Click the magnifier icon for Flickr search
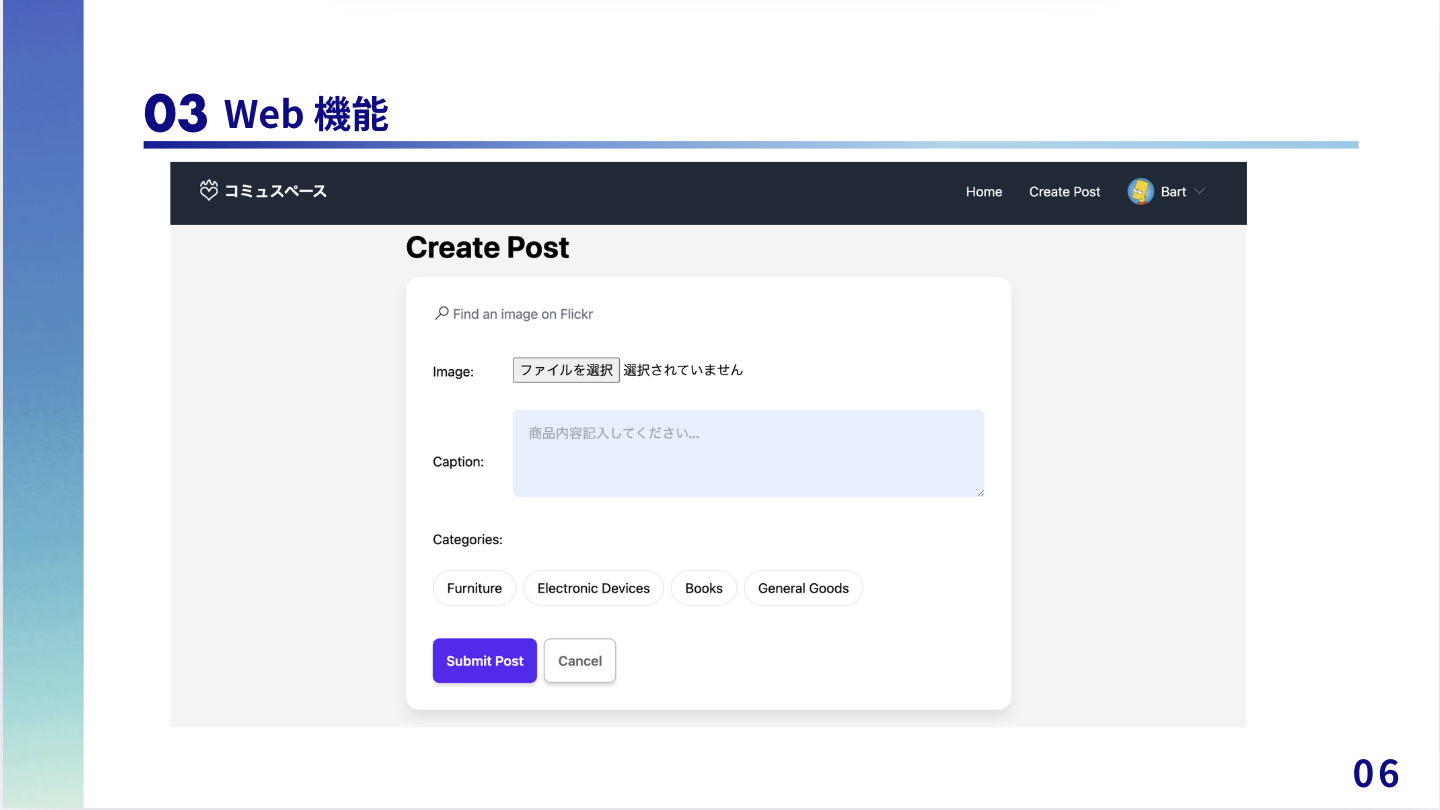Screen dimensions: 1440x810 click(x=441, y=314)
